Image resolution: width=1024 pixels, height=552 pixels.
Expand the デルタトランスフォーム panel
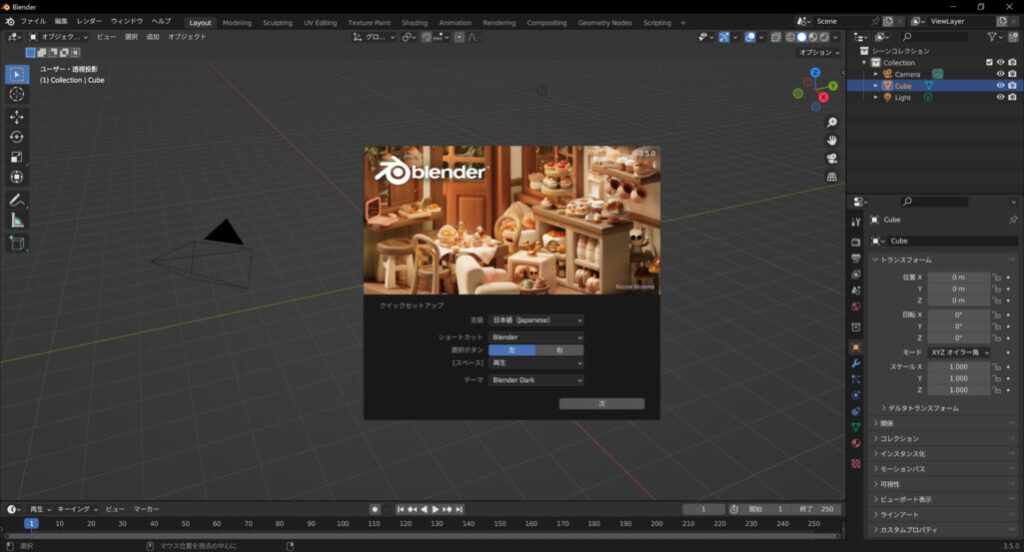923,408
